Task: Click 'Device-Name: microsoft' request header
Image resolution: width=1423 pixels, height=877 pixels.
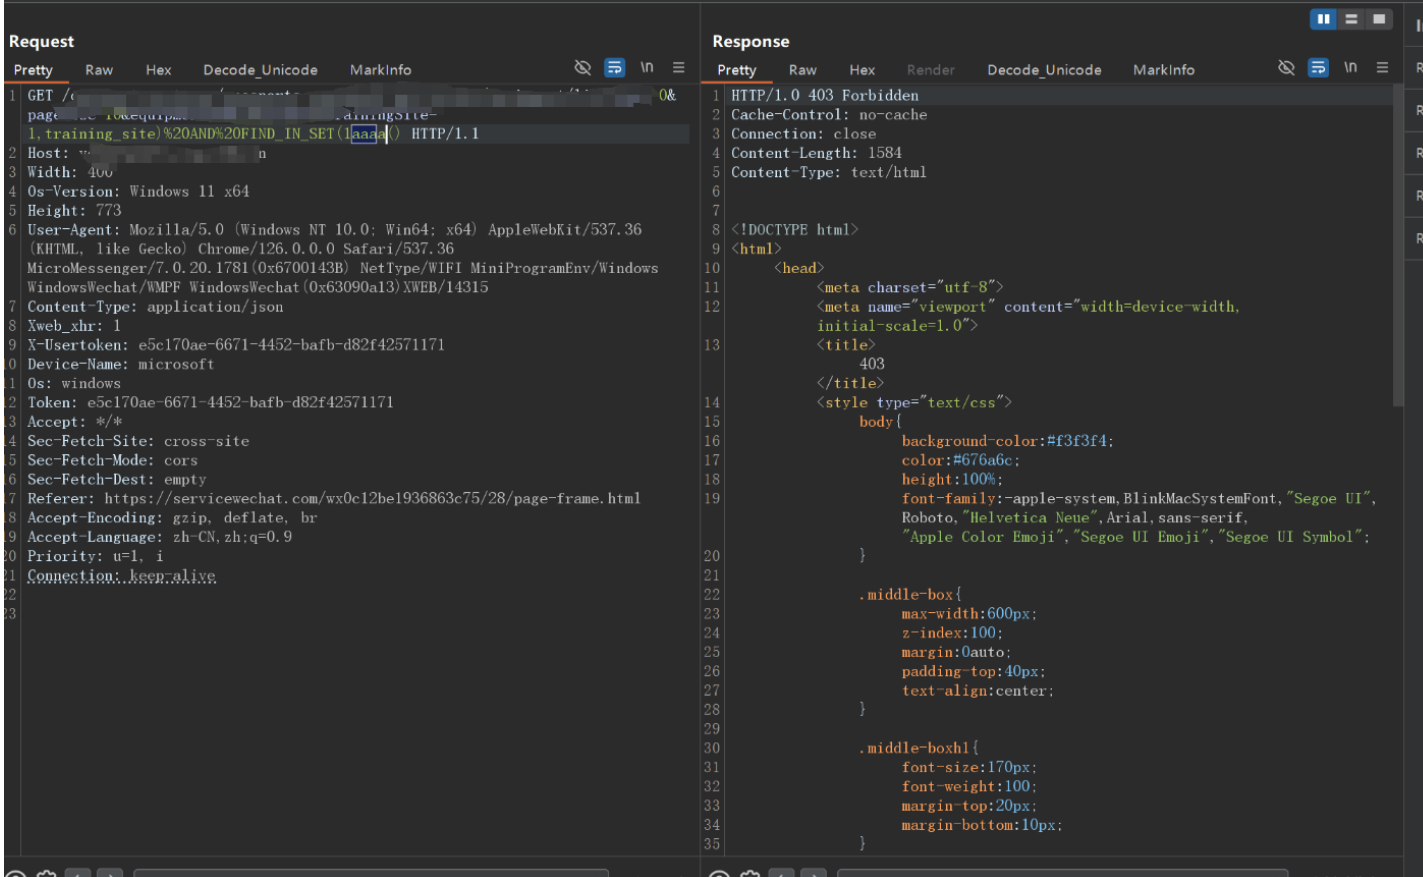Action: pyautogui.click(x=121, y=364)
